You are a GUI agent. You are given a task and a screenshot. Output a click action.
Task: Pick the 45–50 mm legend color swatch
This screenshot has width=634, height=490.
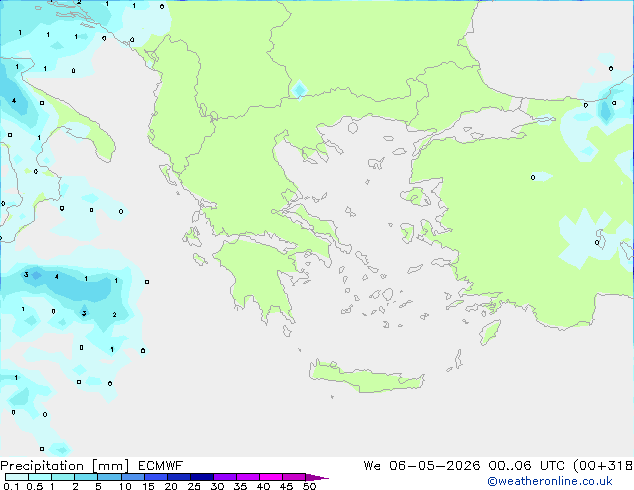click(x=294, y=477)
